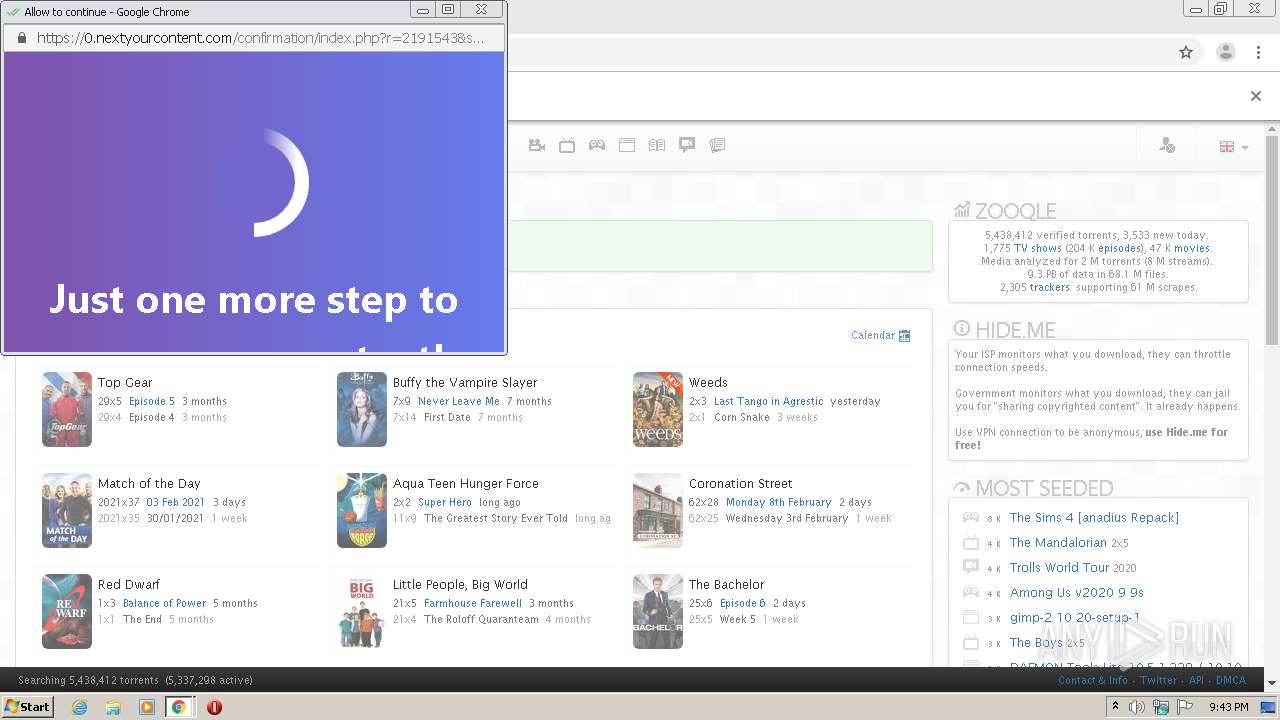Click the Match of the Day poster
This screenshot has height=720, width=1280.
coord(67,510)
